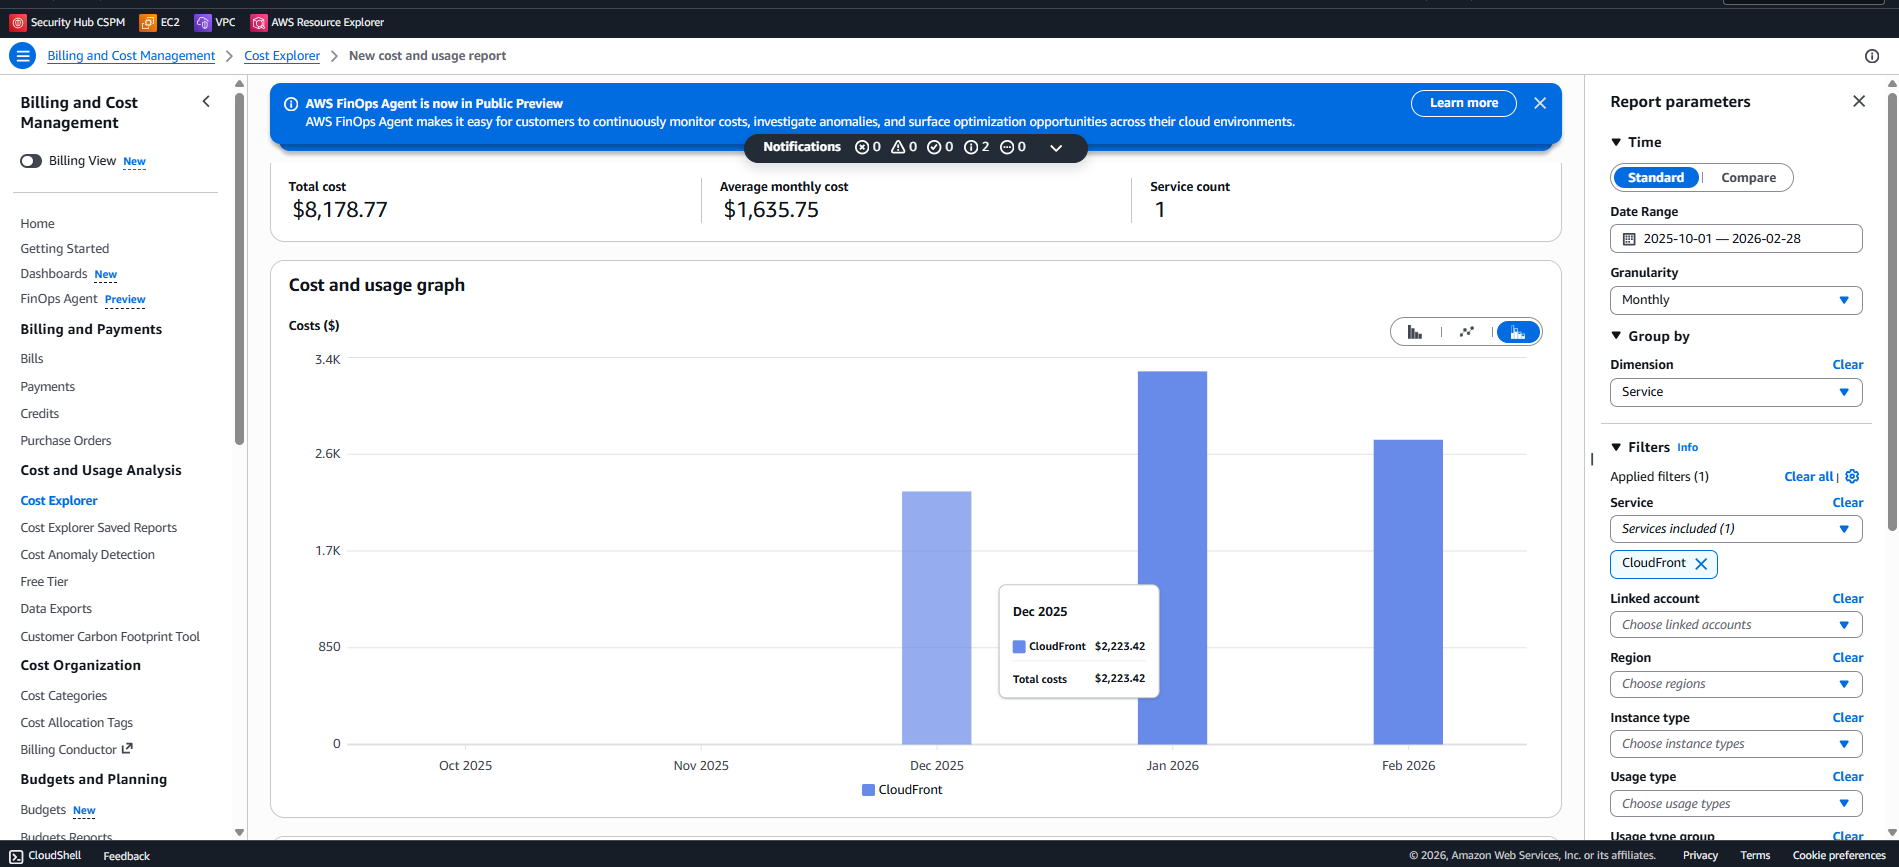Image resolution: width=1899 pixels, height=867 pixels.
Task: Toggle the CloudFront legend entry
Action: [x=902, y=790]
